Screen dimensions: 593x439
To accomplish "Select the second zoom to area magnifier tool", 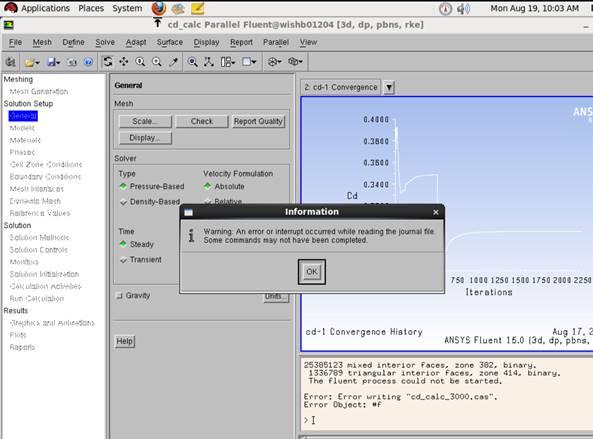I will [x=157, y=62].
